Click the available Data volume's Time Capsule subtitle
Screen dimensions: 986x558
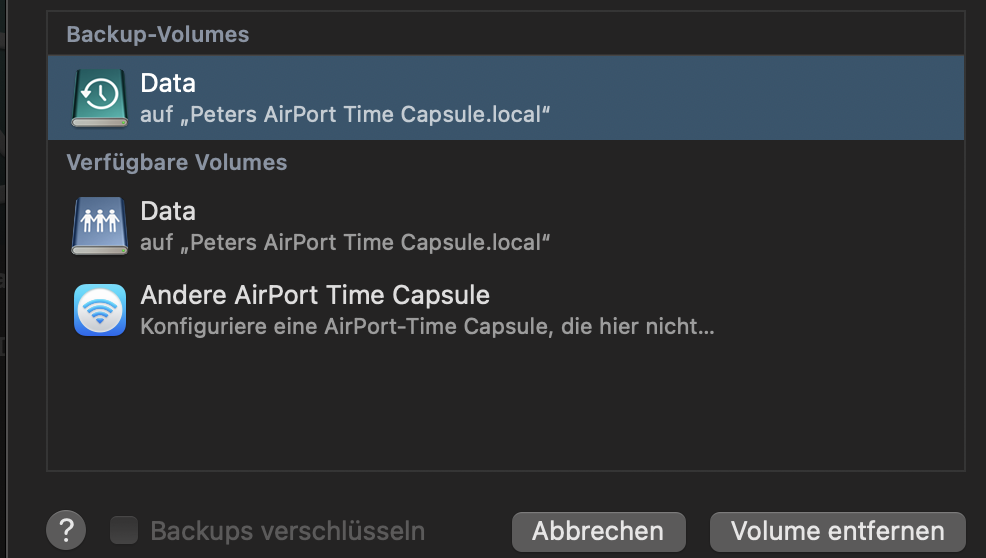click(346, 242)
